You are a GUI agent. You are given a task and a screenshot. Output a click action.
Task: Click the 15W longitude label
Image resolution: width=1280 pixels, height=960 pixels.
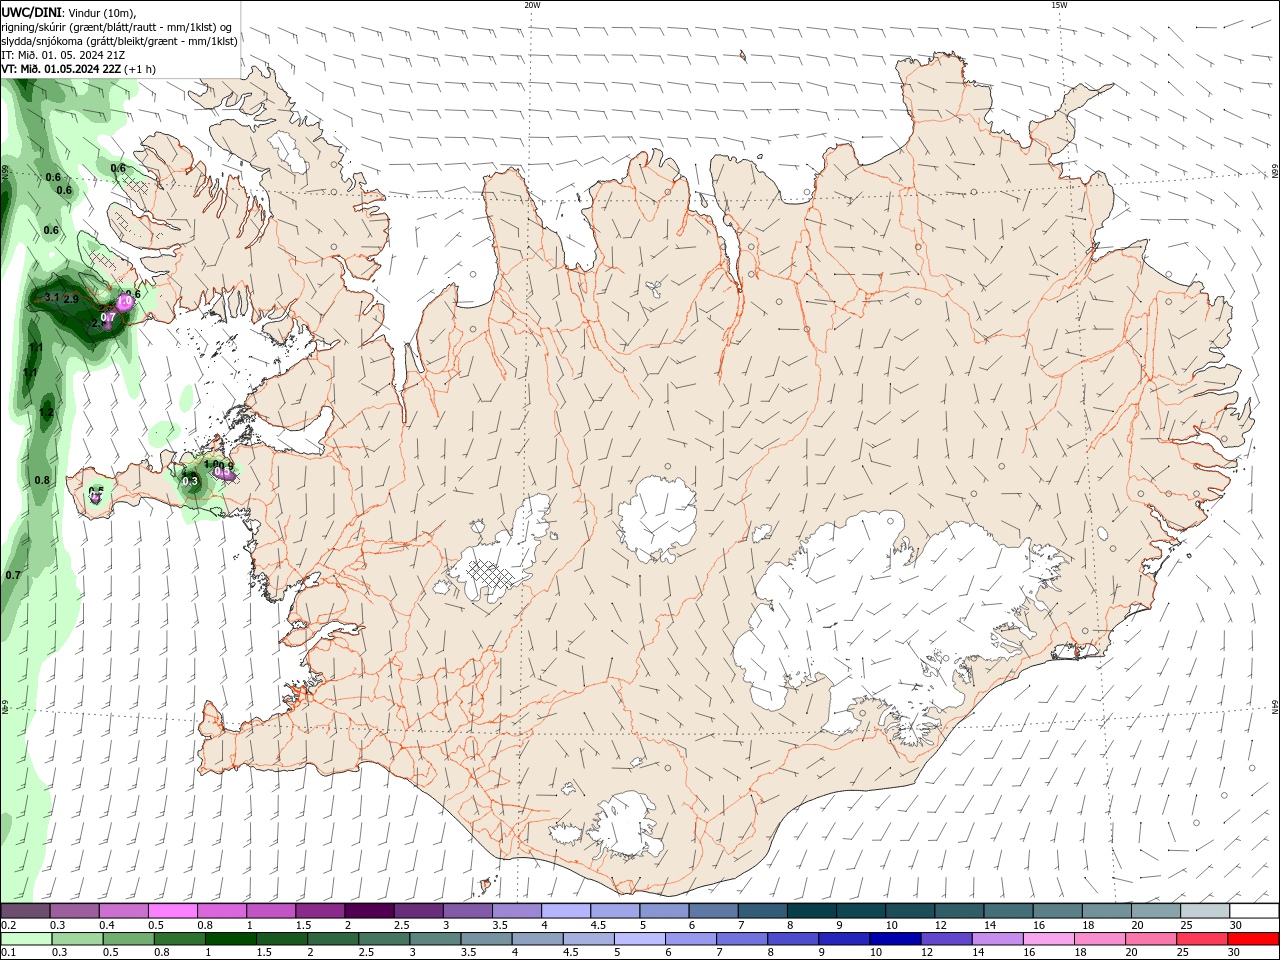tap(1059, 5)
